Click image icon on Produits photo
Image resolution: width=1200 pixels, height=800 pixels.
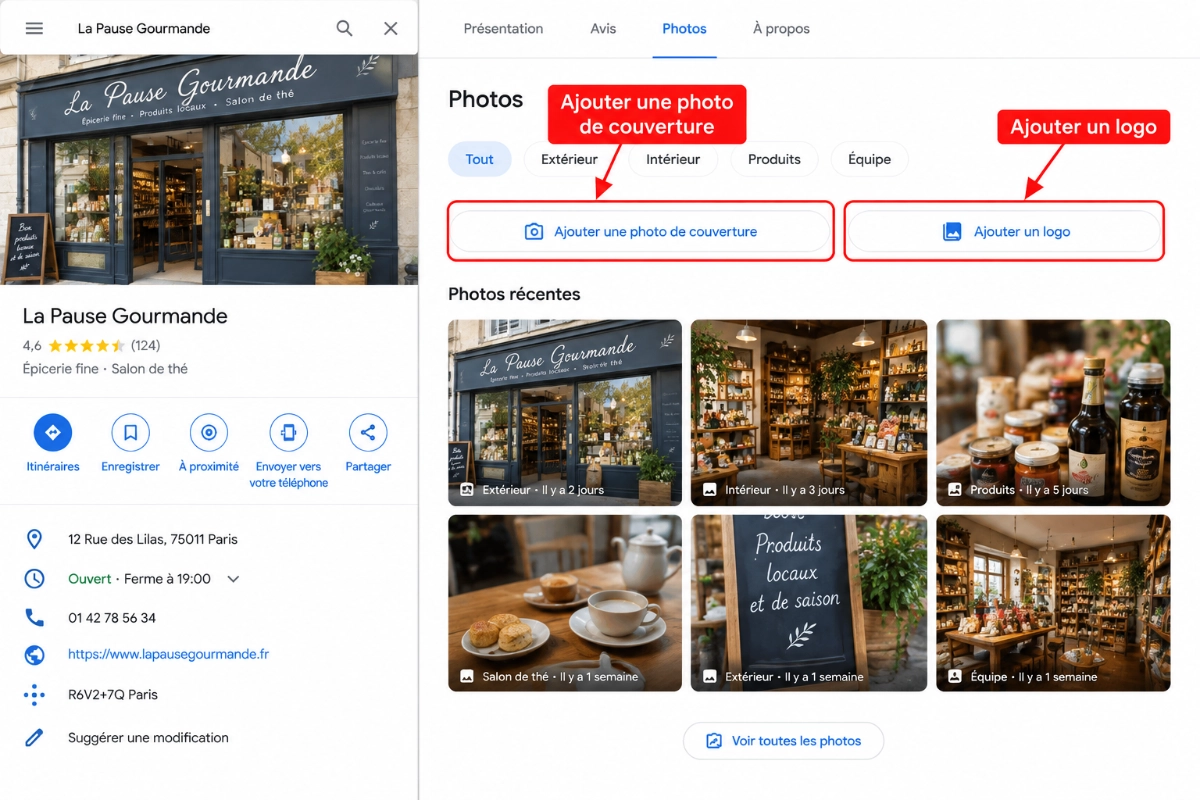(x=954, y=490)
